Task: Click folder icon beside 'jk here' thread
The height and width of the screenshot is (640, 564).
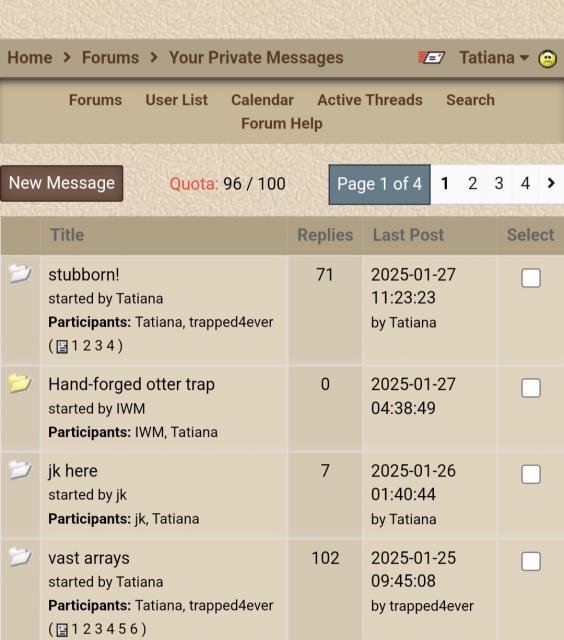Action: point(20,470)
